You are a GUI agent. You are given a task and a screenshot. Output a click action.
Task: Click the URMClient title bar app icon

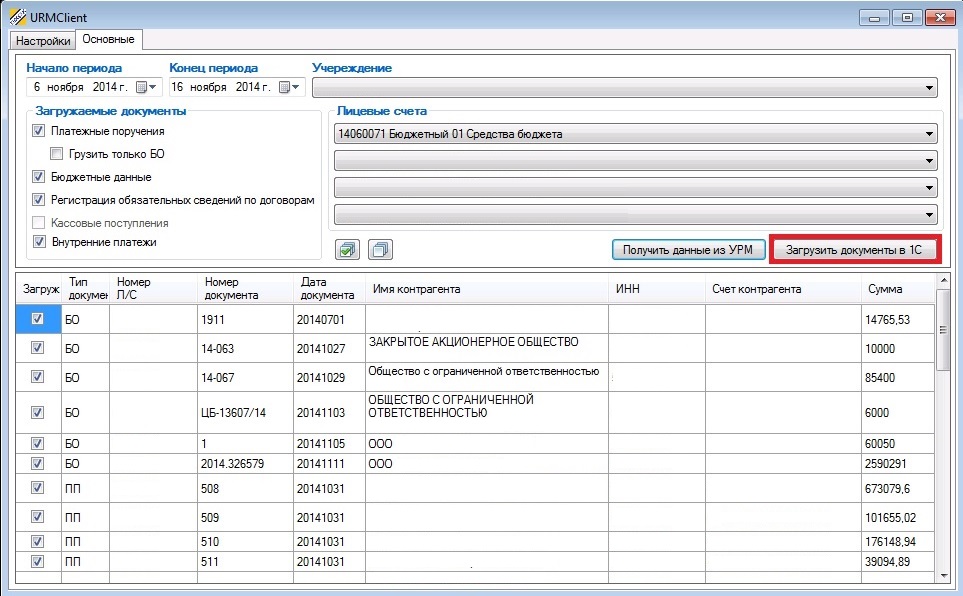coord(17,17)
